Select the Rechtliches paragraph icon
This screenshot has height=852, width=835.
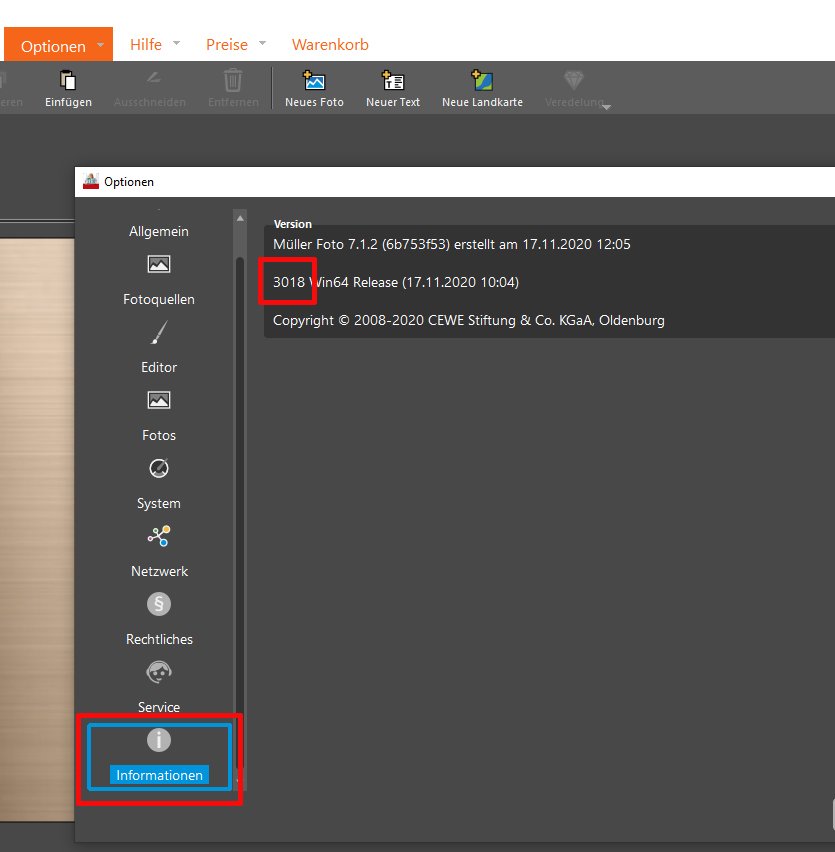click(159, 604)
